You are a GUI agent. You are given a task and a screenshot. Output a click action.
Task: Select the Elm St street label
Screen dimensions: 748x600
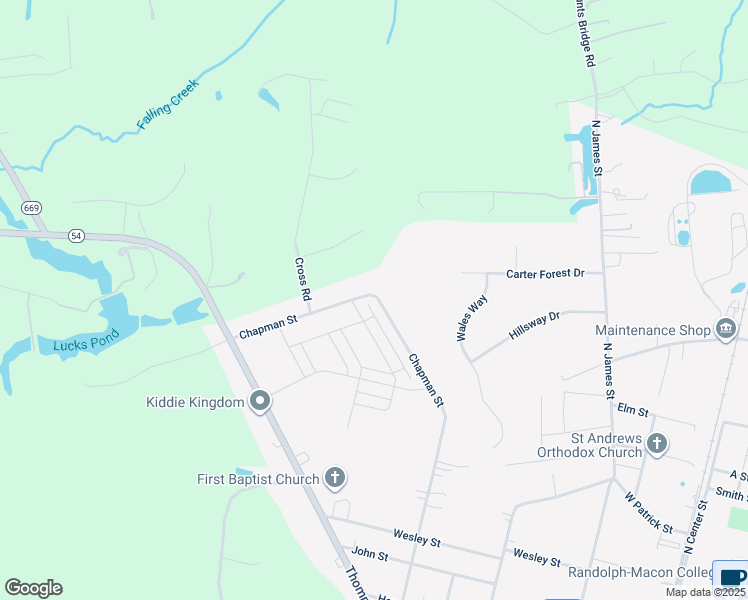coord(633,410)
